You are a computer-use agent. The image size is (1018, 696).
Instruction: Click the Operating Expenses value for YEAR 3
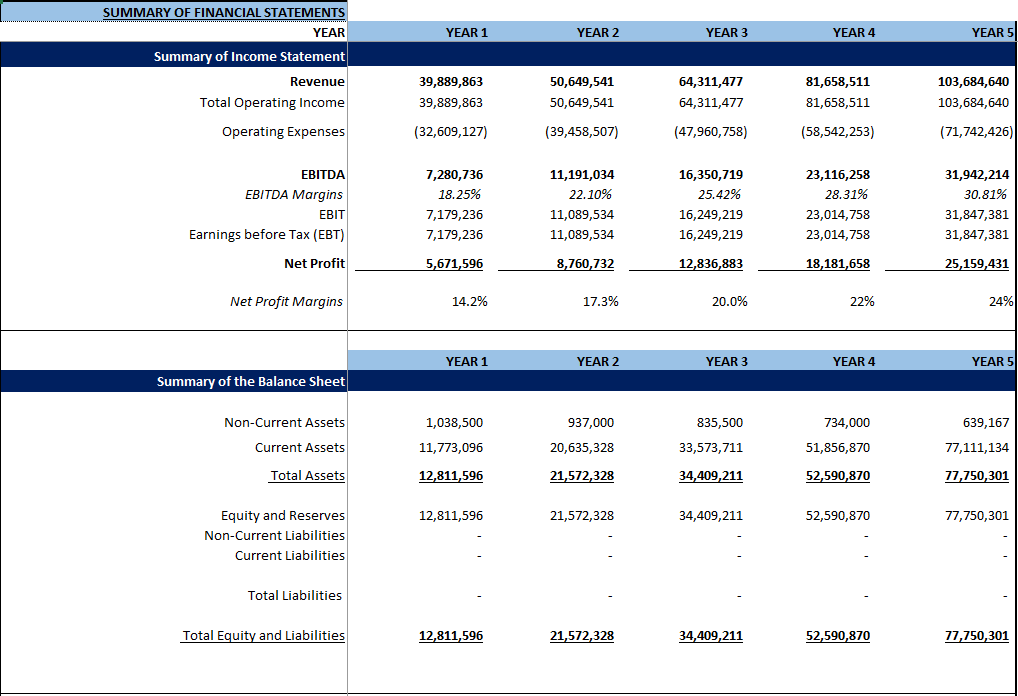click(707, 131)
